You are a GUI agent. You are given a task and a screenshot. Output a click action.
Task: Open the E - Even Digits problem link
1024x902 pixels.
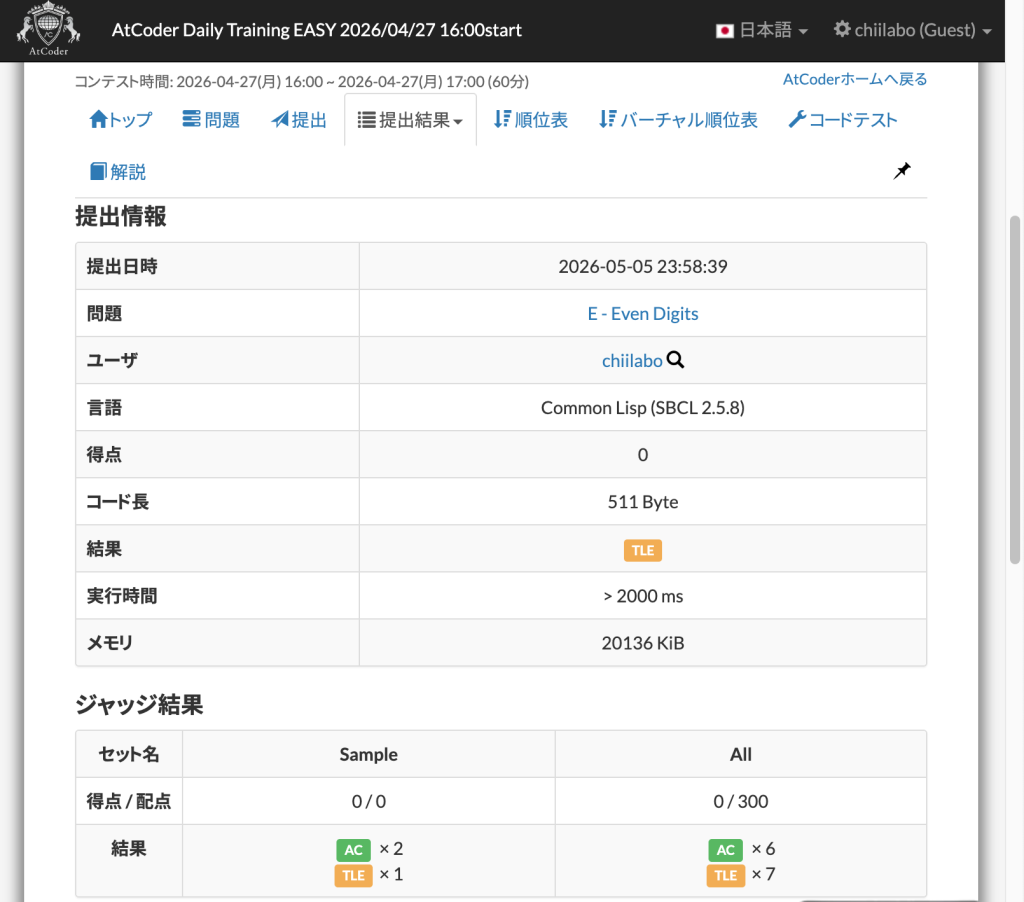click(643, 314)
